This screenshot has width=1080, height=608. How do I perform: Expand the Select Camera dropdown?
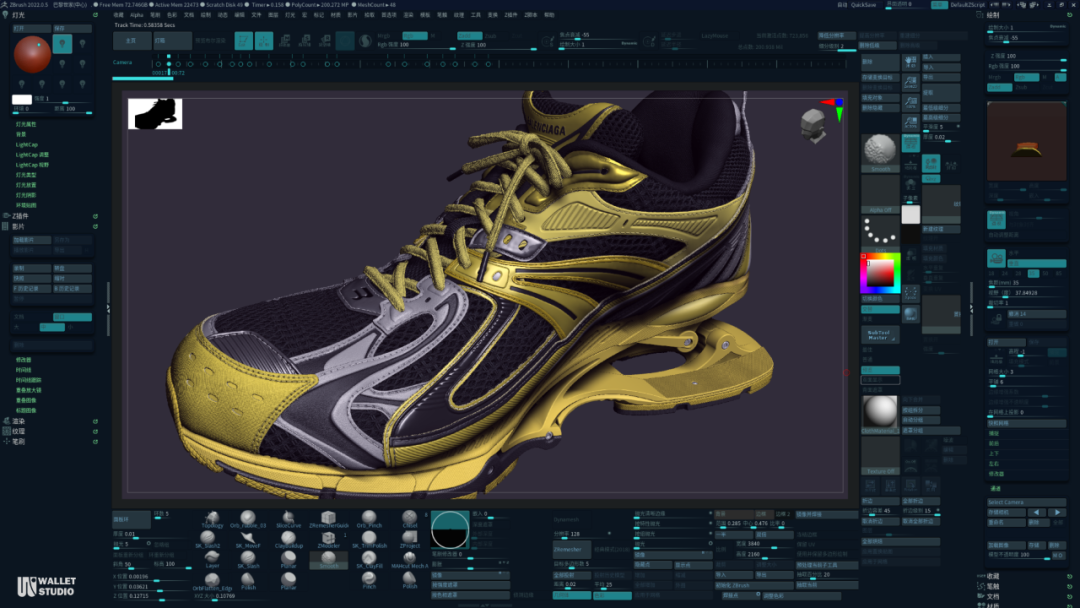(x=1026, y=502)
